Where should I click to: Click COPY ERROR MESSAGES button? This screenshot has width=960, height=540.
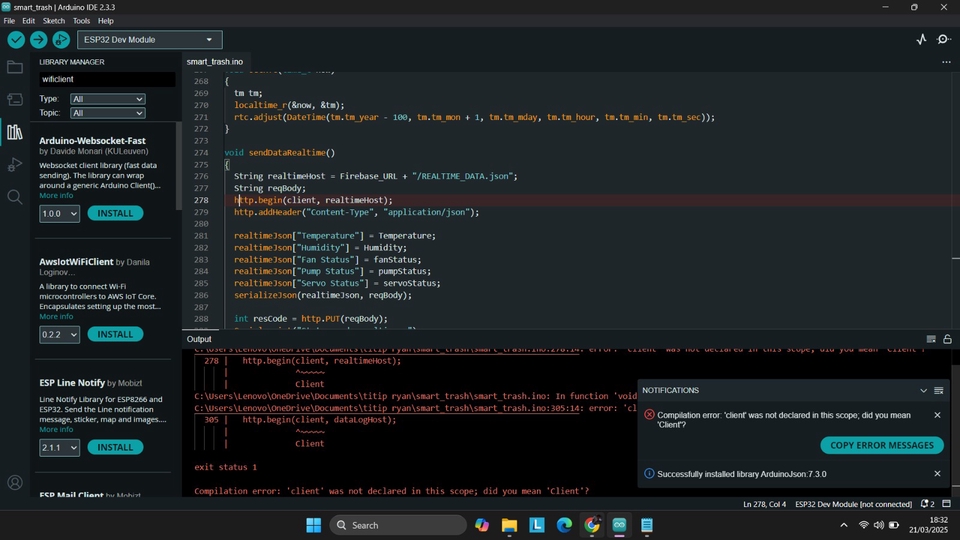(881, 445)
